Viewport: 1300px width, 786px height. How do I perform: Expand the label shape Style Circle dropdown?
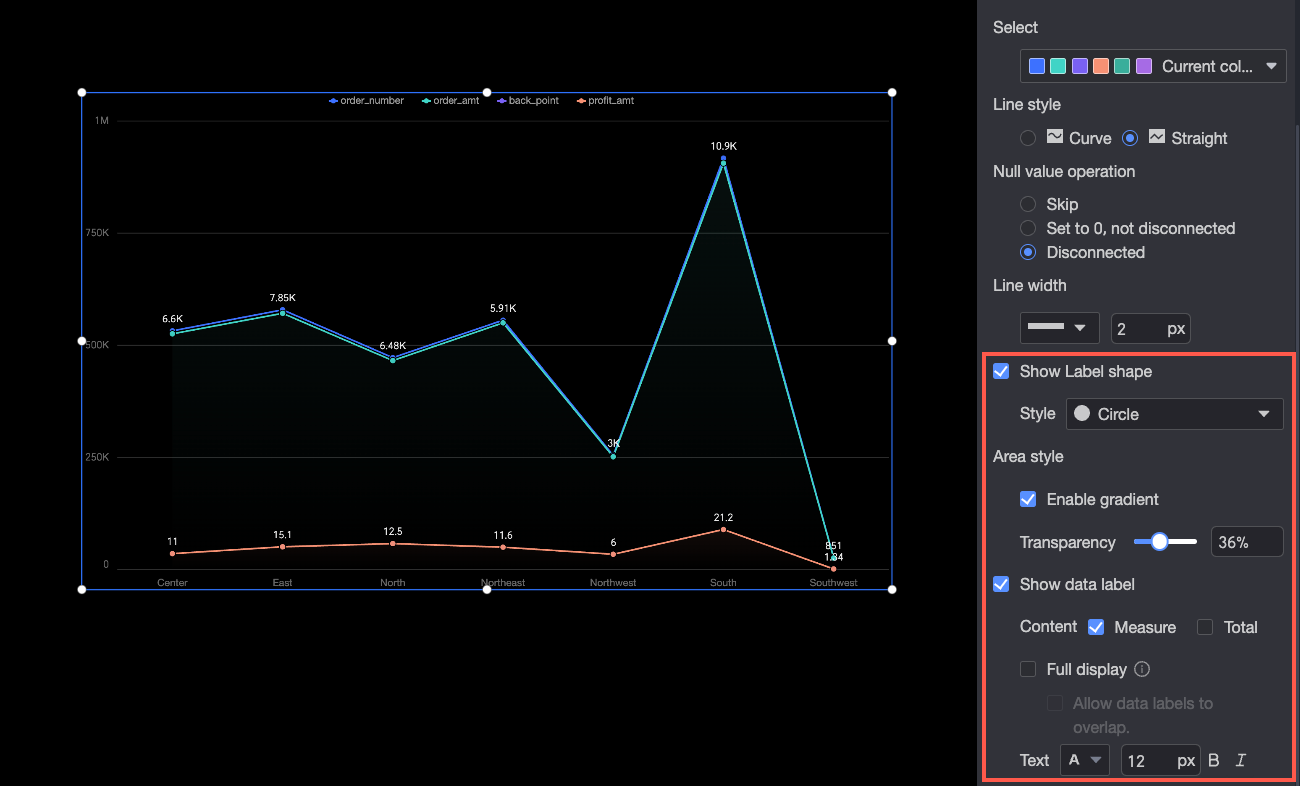(1175, 414)
